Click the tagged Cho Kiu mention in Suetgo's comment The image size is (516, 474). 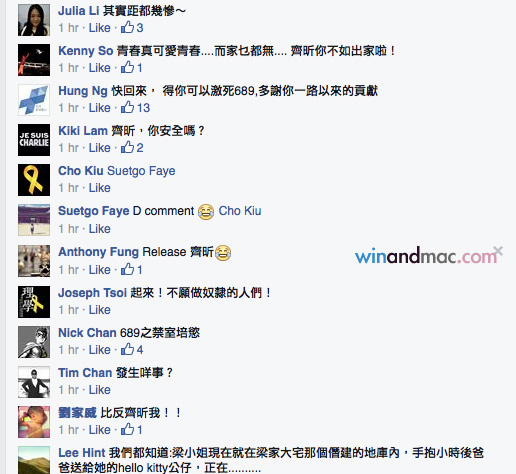[x=240, y=211]
